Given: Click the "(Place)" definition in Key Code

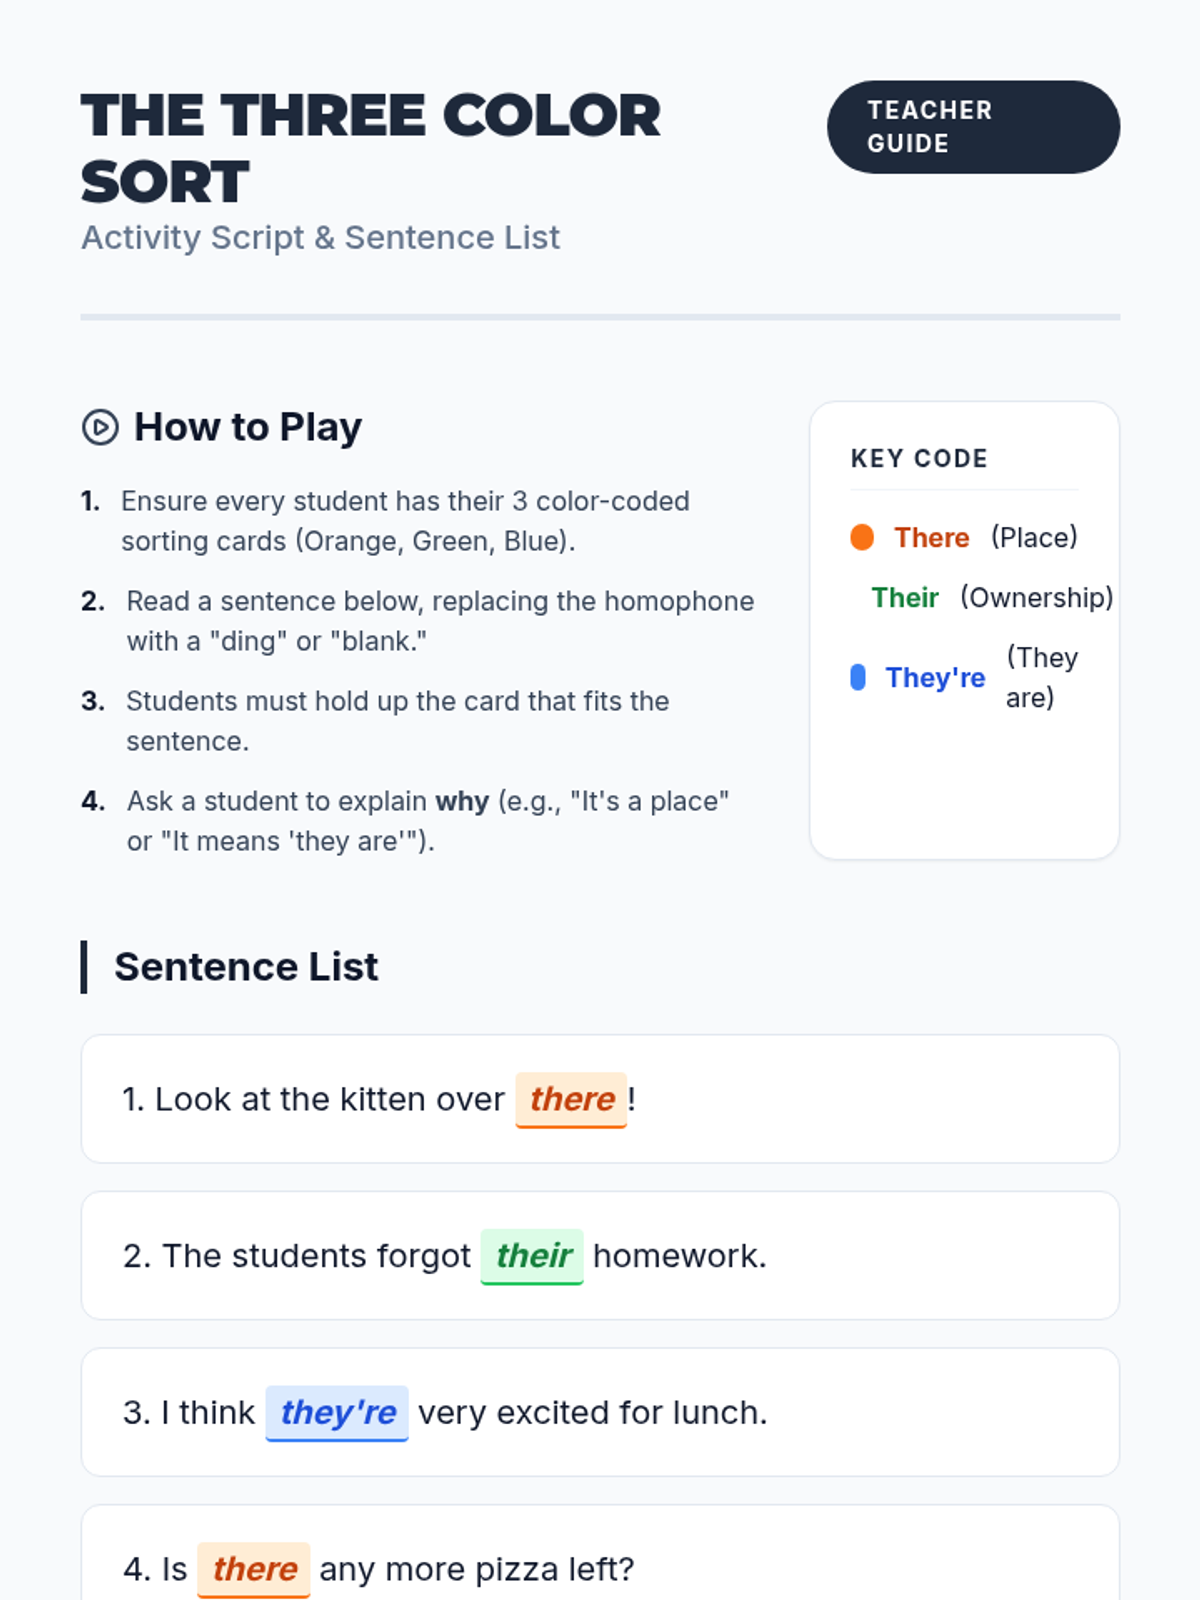Looking at the screenshot, I should tap(1034, 537).
